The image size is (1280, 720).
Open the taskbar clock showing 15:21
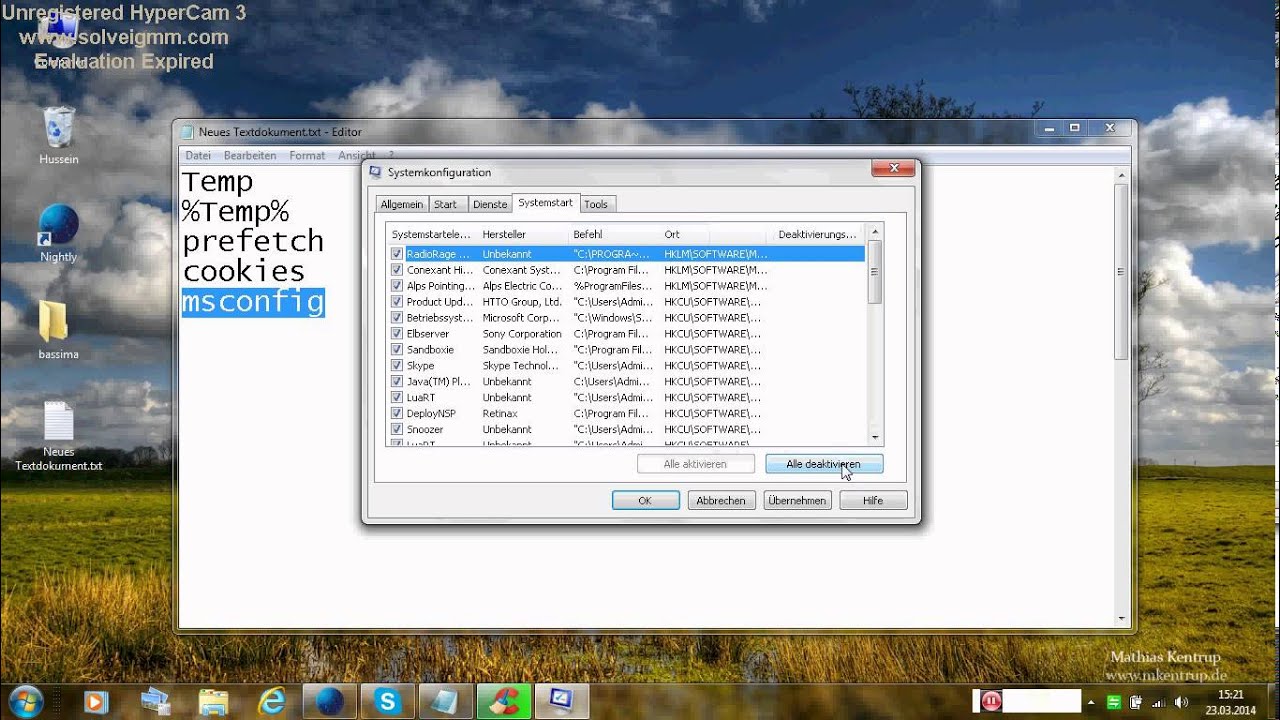click(x=1231, y=702)
